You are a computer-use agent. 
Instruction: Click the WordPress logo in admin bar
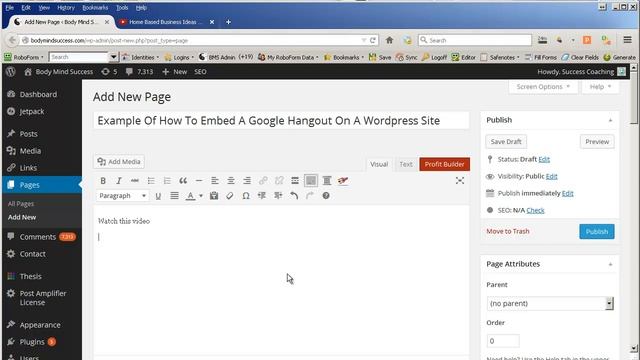click(11, 72)
